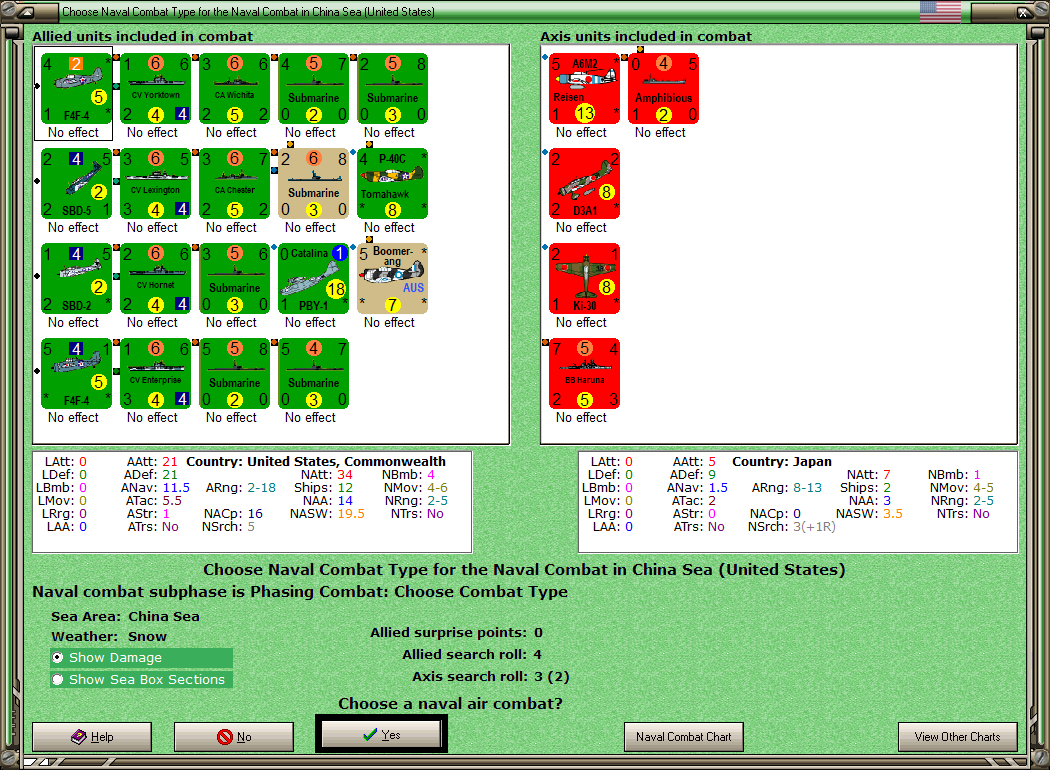Viewport: 1050px width, 770px height.
Task: Decline naval air combat with No
Action: [x=234, y=737]
